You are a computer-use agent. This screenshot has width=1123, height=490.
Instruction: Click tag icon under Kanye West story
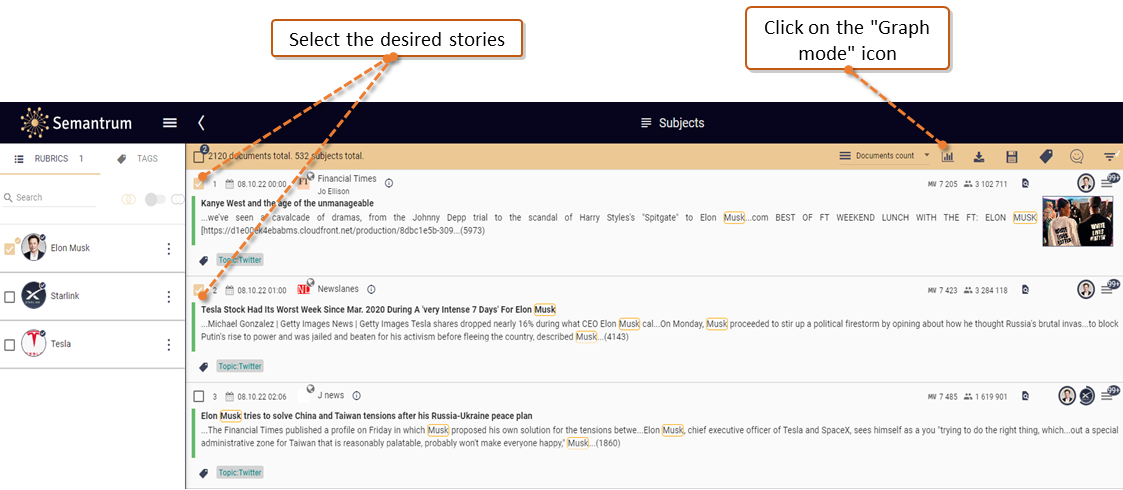204,260
